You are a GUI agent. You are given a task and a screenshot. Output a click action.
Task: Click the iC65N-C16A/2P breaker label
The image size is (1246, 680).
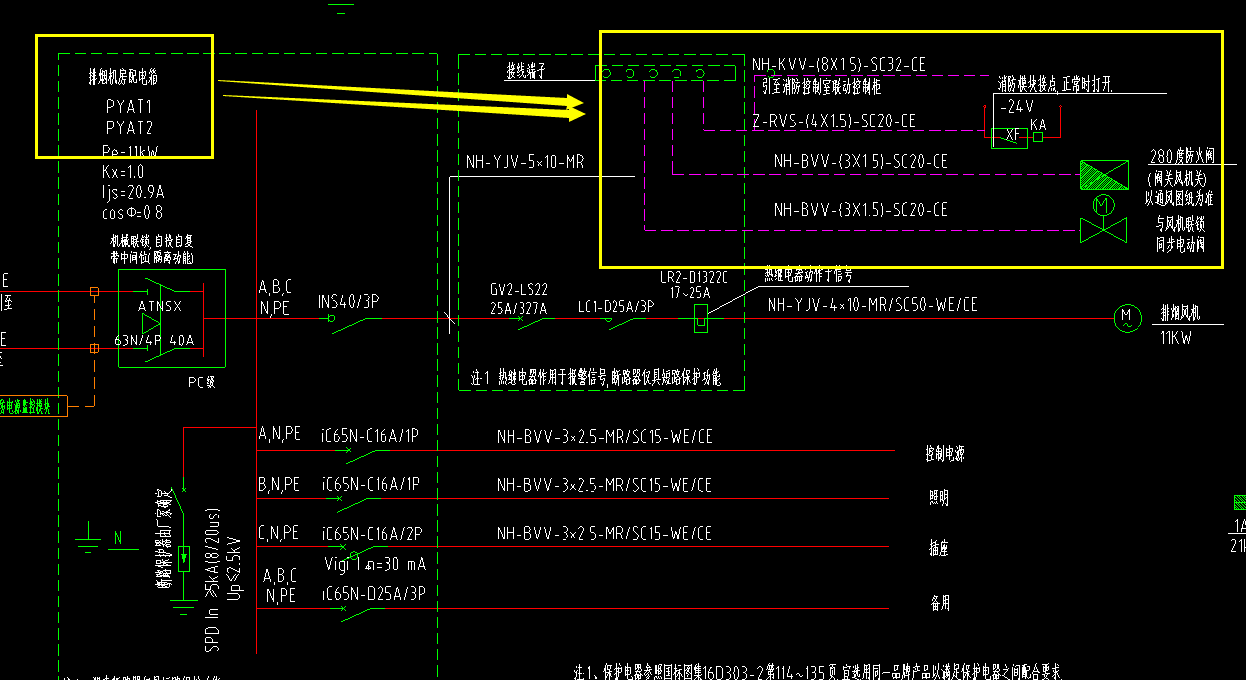point(371,533)
